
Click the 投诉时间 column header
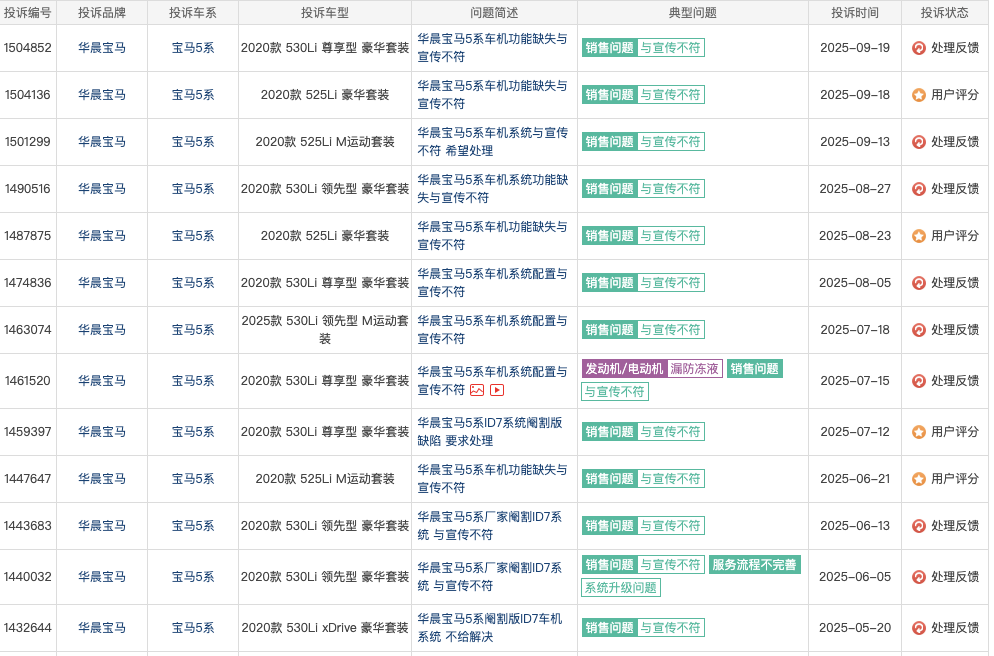click(855, 13)
